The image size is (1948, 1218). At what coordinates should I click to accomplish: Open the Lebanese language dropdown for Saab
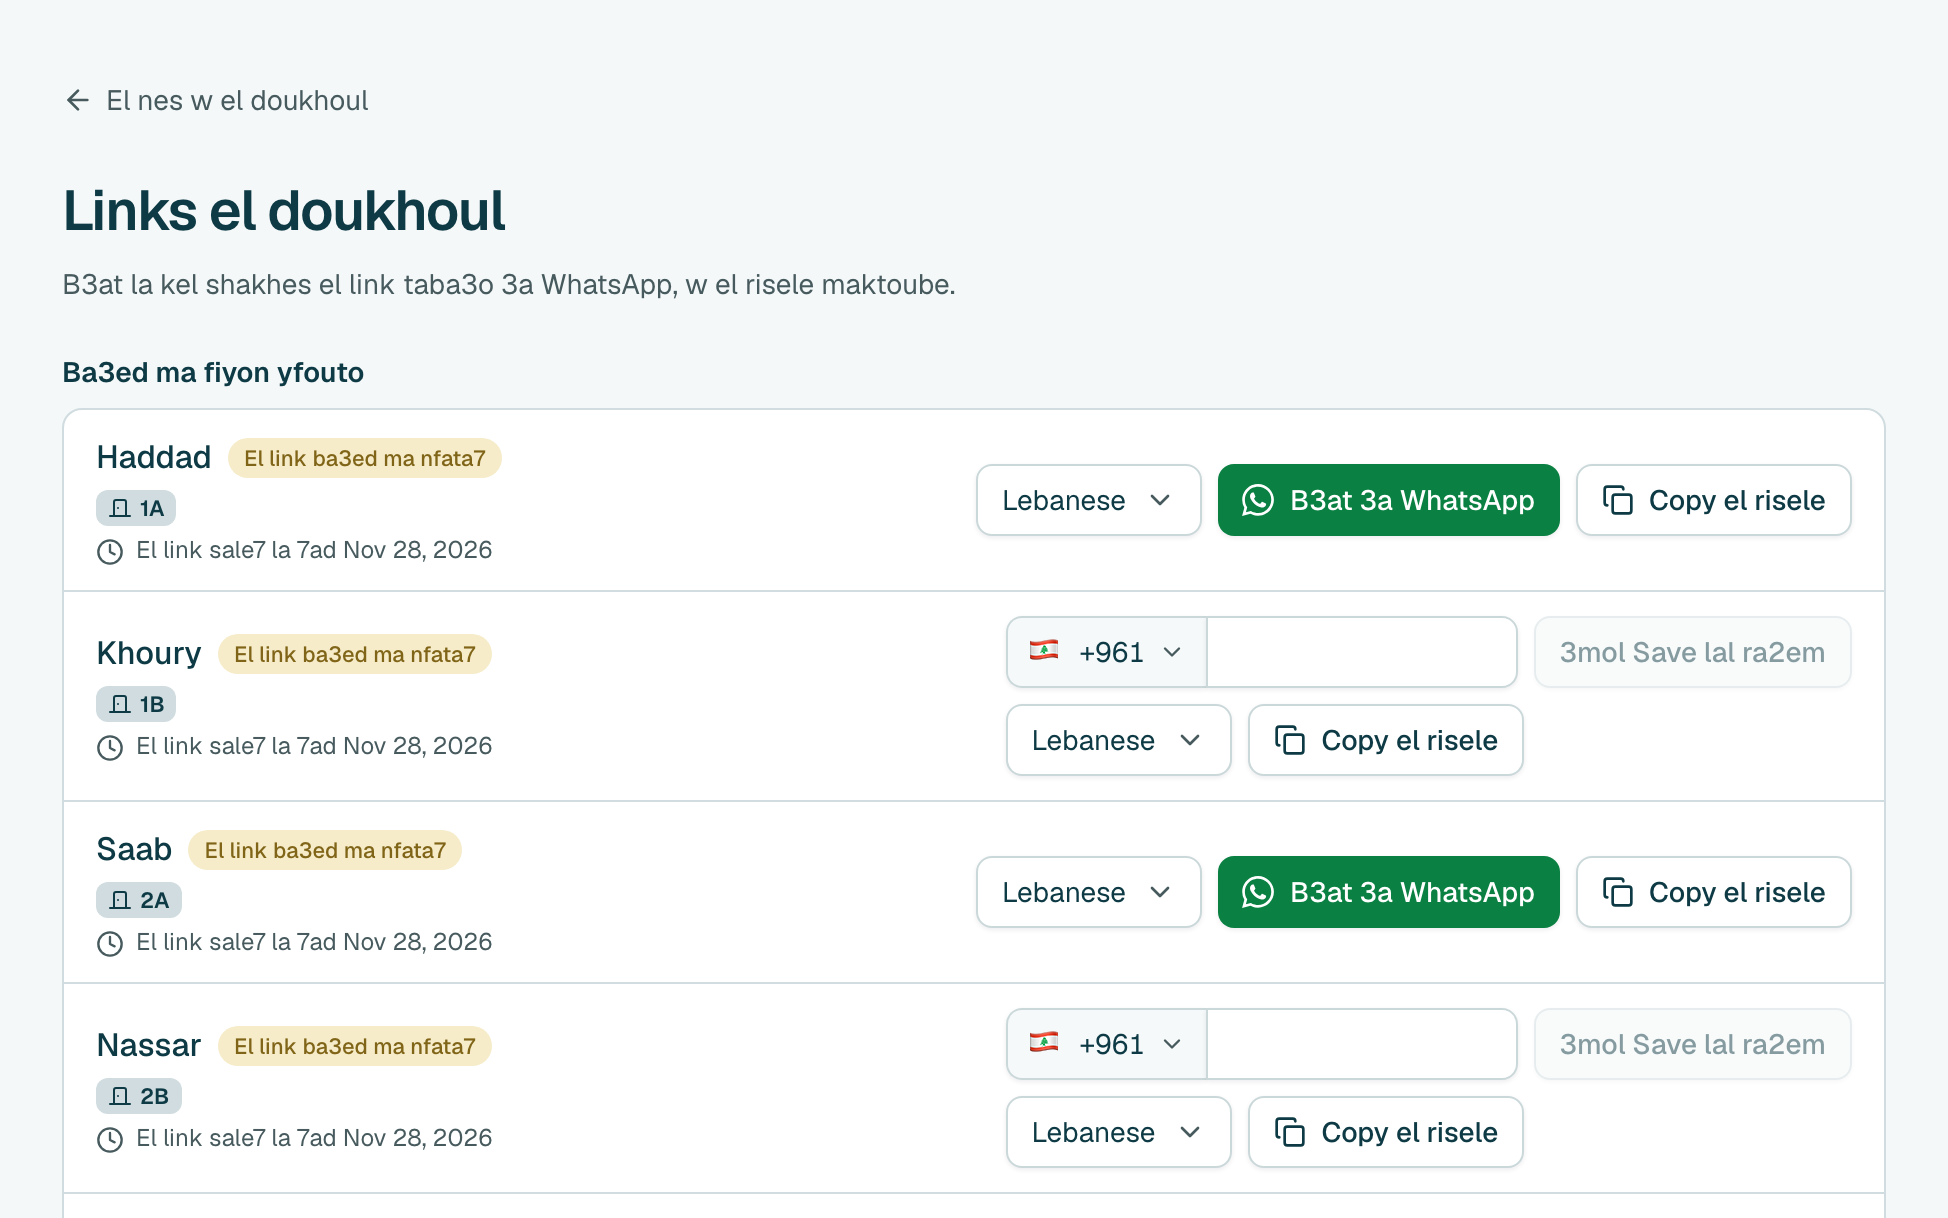(1088, 892)
